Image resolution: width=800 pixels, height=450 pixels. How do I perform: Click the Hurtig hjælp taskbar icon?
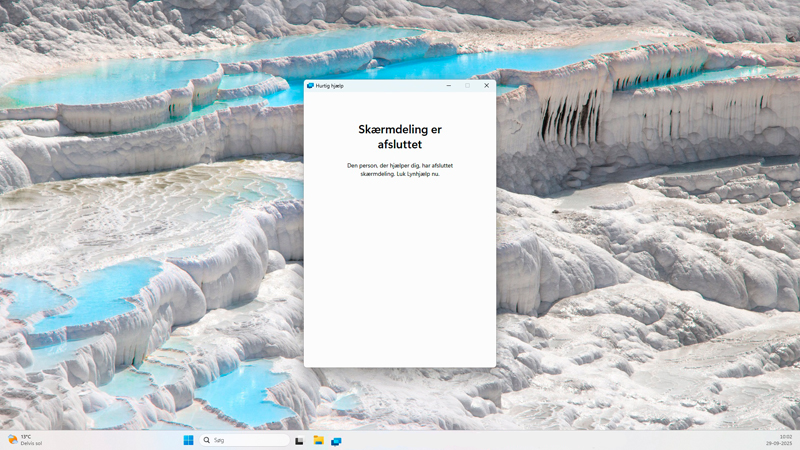[336, 441]
